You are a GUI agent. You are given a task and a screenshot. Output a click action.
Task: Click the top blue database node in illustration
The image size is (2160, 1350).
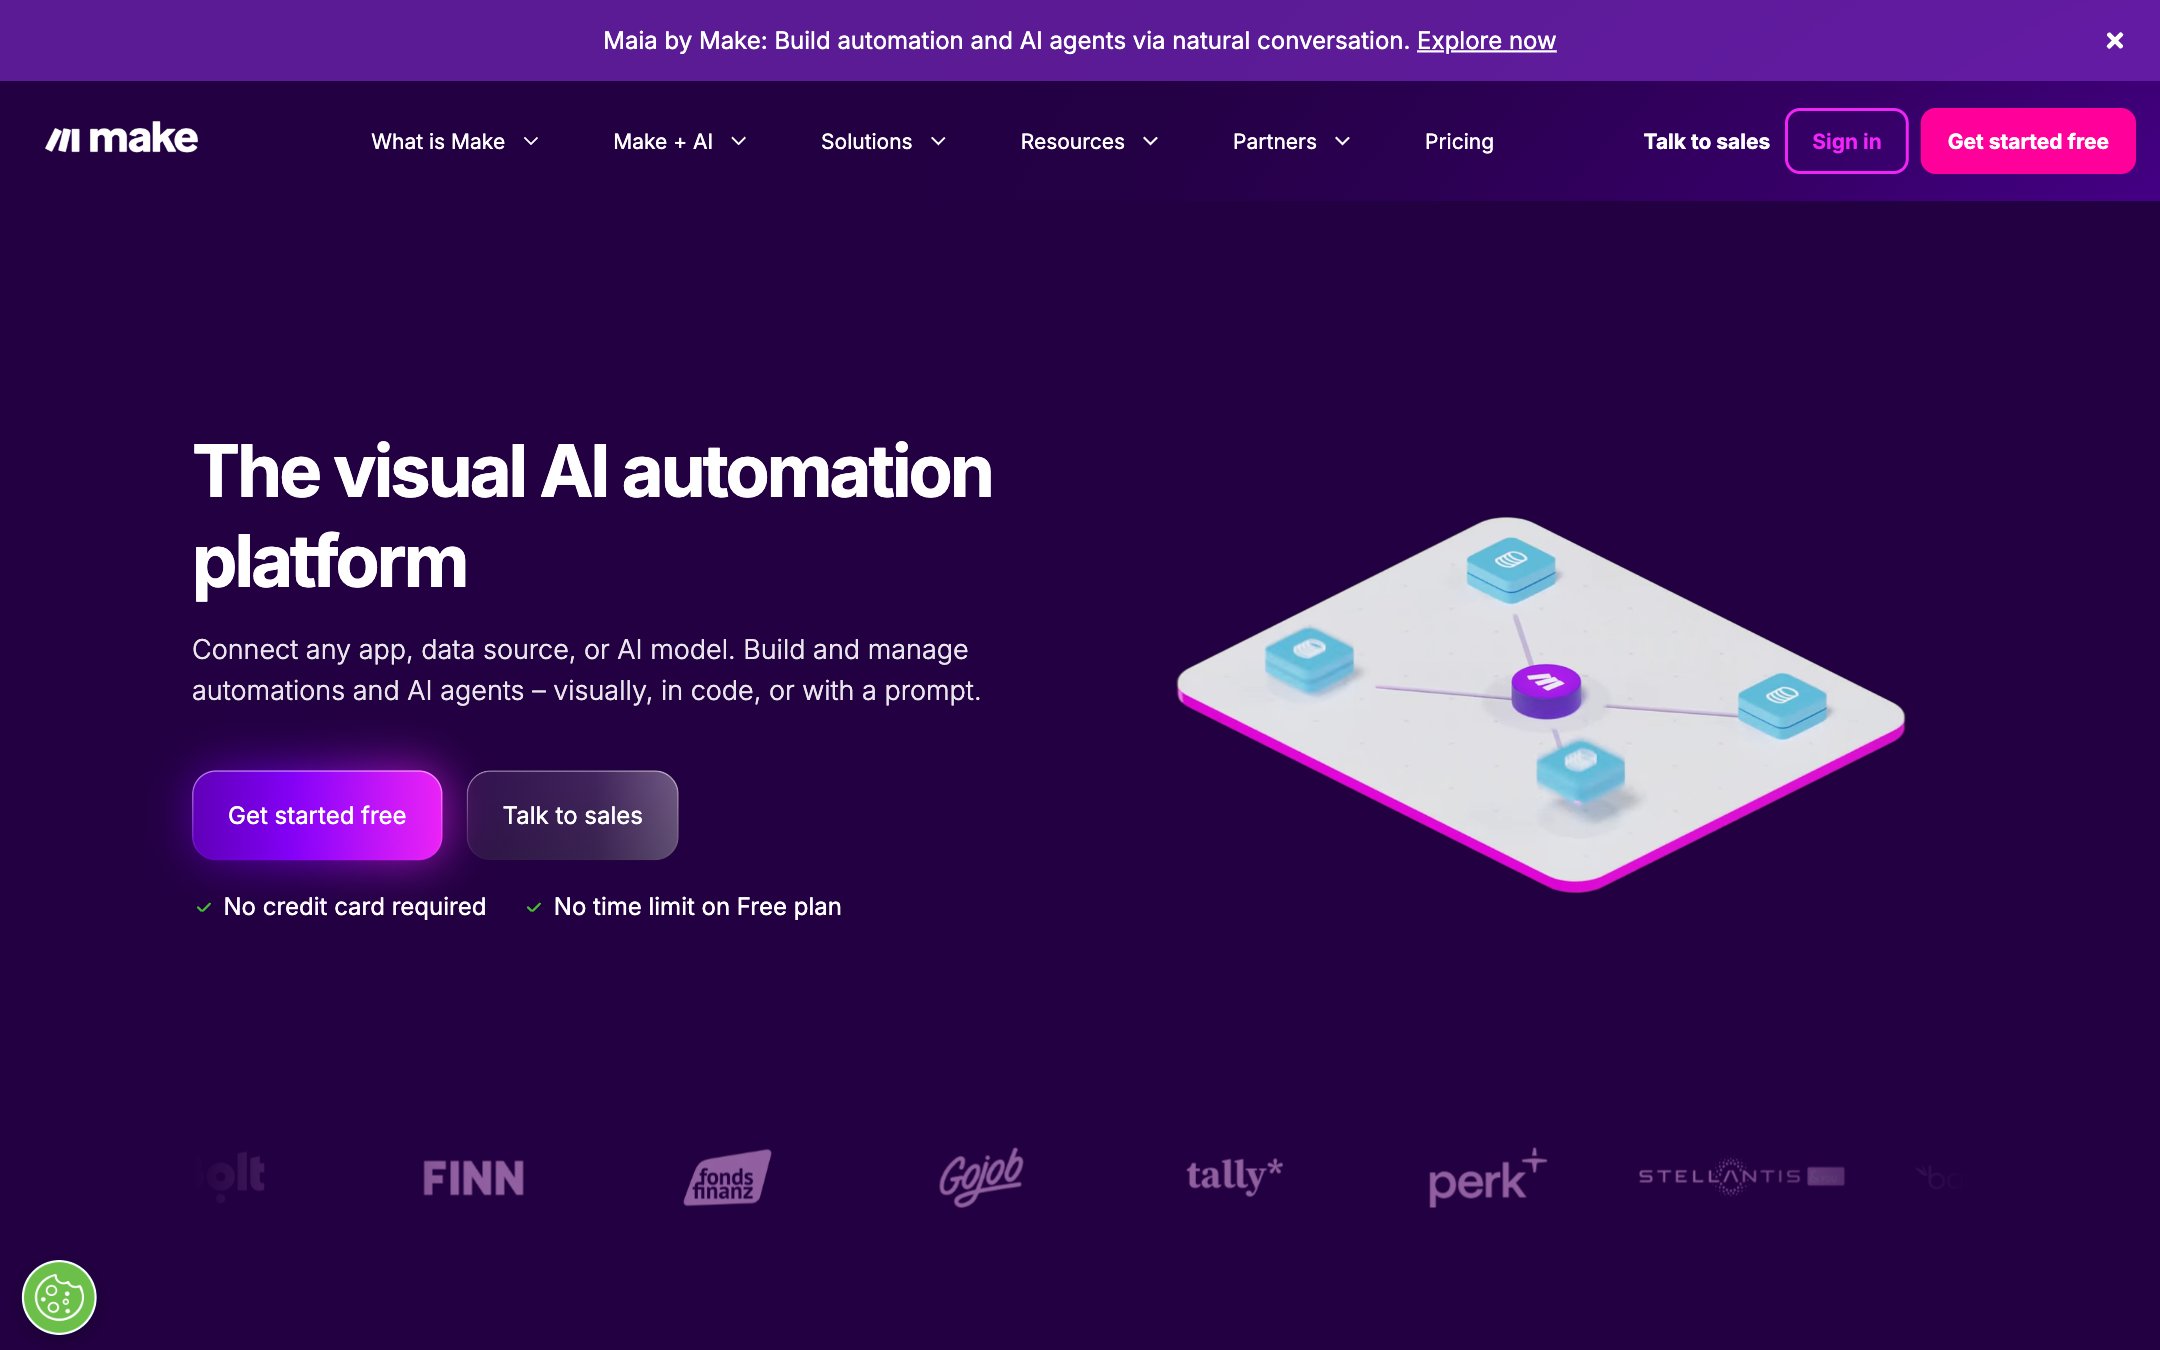pos(1511,569)
